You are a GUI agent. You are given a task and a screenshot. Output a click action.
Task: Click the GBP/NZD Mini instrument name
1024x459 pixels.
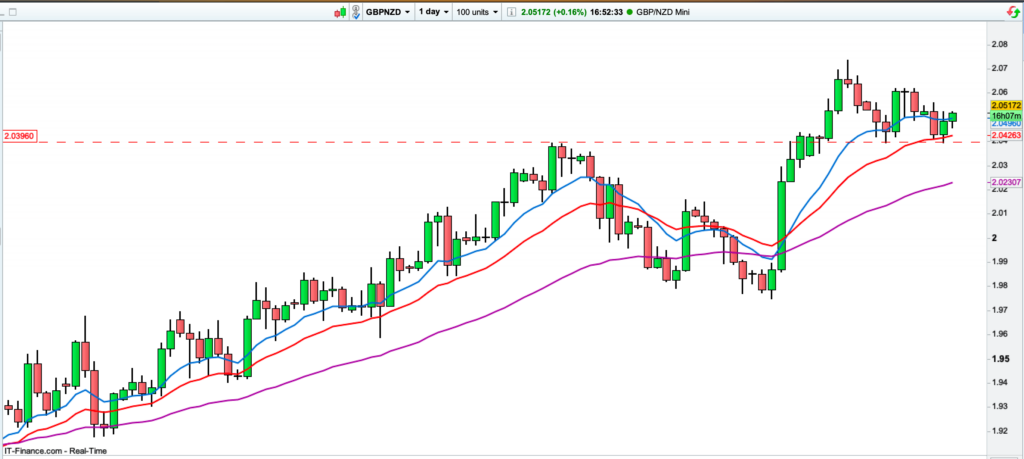click(x=663, y=12)
